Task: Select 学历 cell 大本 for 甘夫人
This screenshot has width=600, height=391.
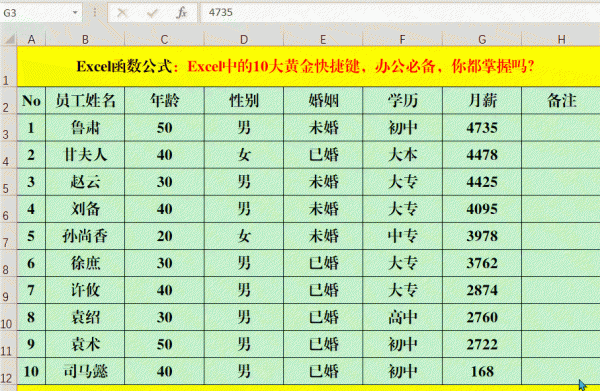Action: coord(402,155)
